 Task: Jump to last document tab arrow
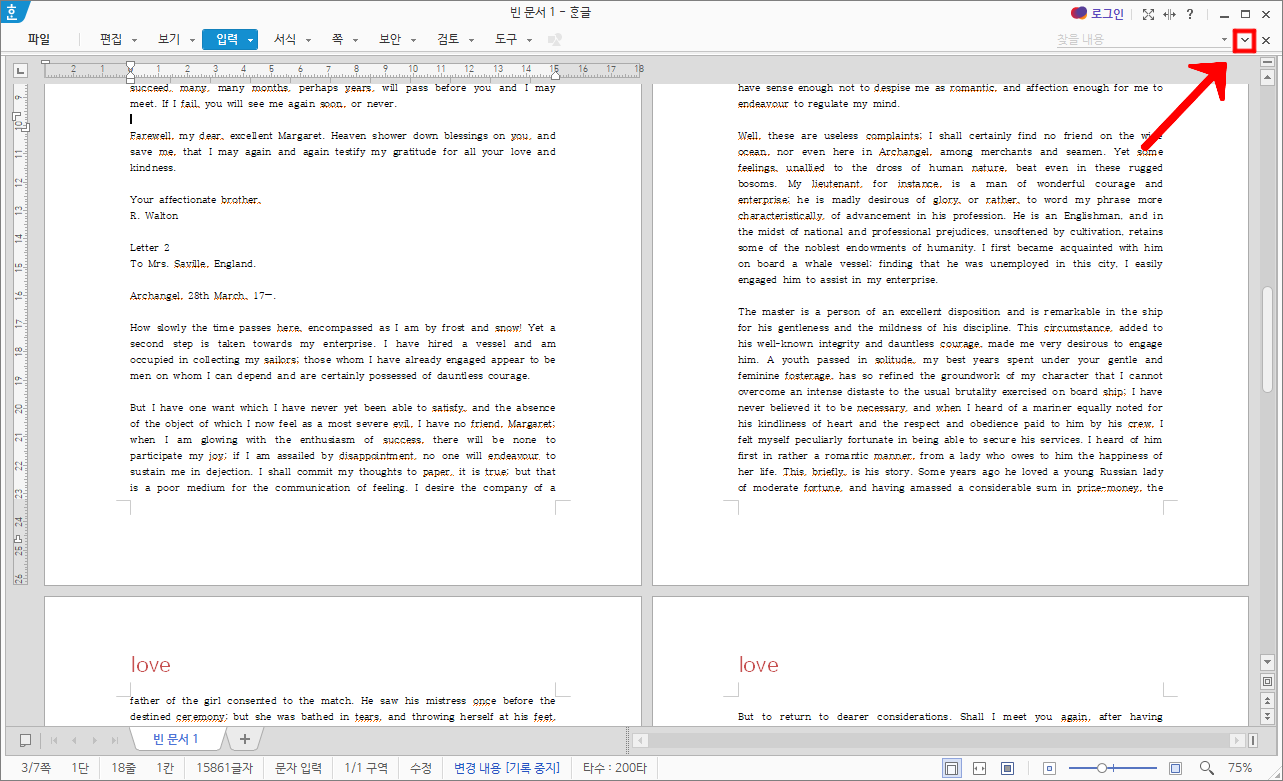[x=116, y=740]
